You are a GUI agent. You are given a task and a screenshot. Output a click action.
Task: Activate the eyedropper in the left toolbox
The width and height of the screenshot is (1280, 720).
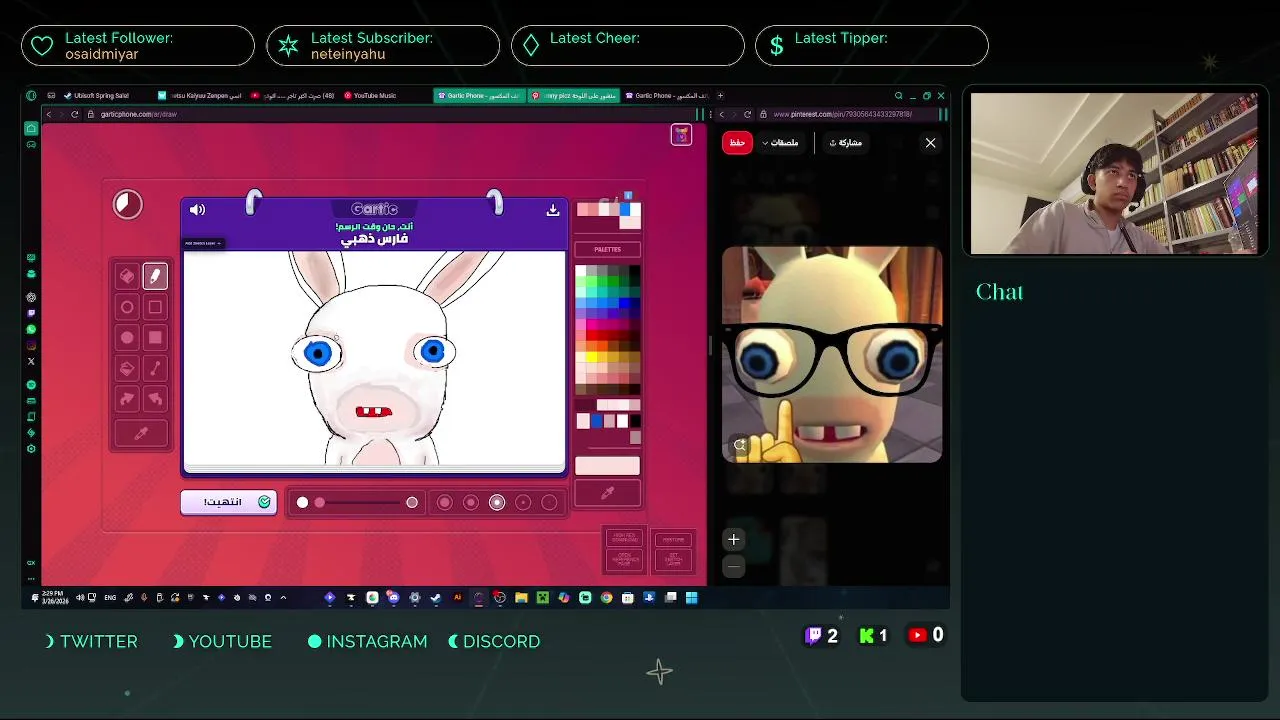tap(141, 434)
